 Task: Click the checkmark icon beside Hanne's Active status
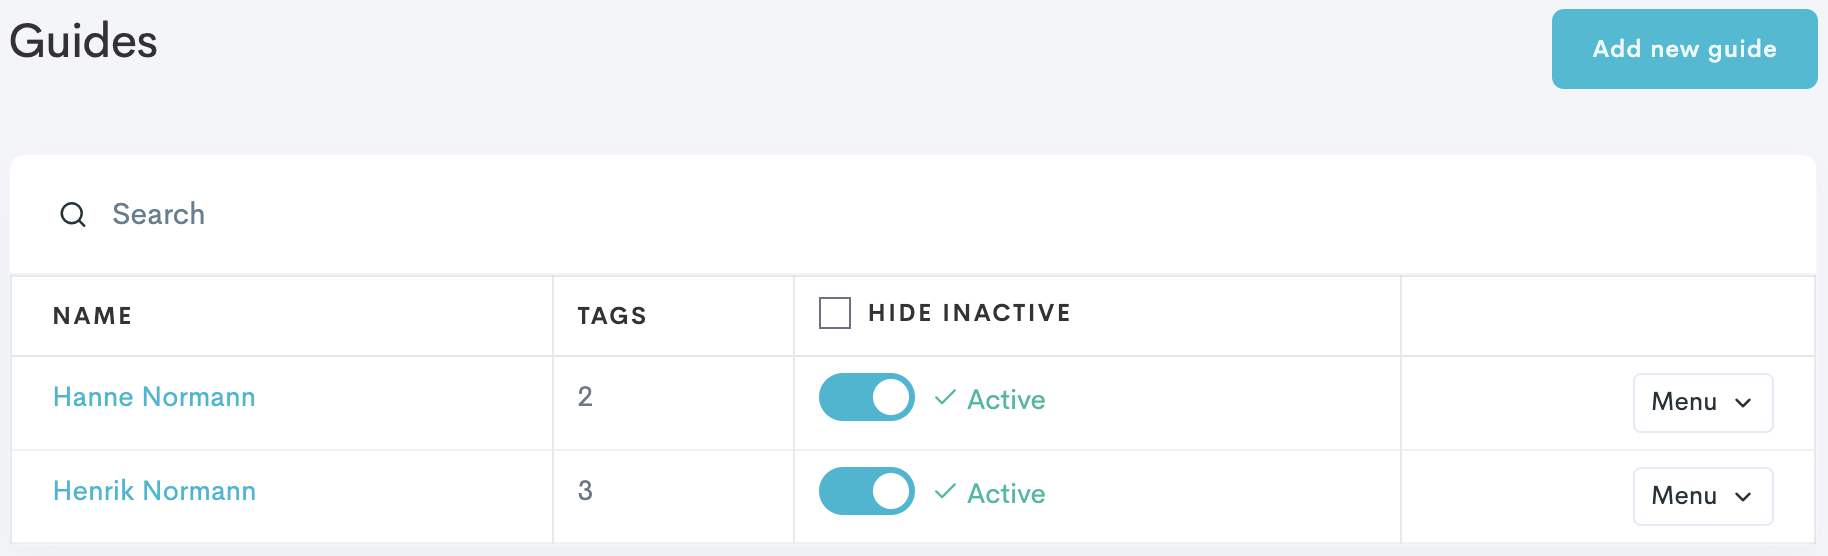click(945, 398)
